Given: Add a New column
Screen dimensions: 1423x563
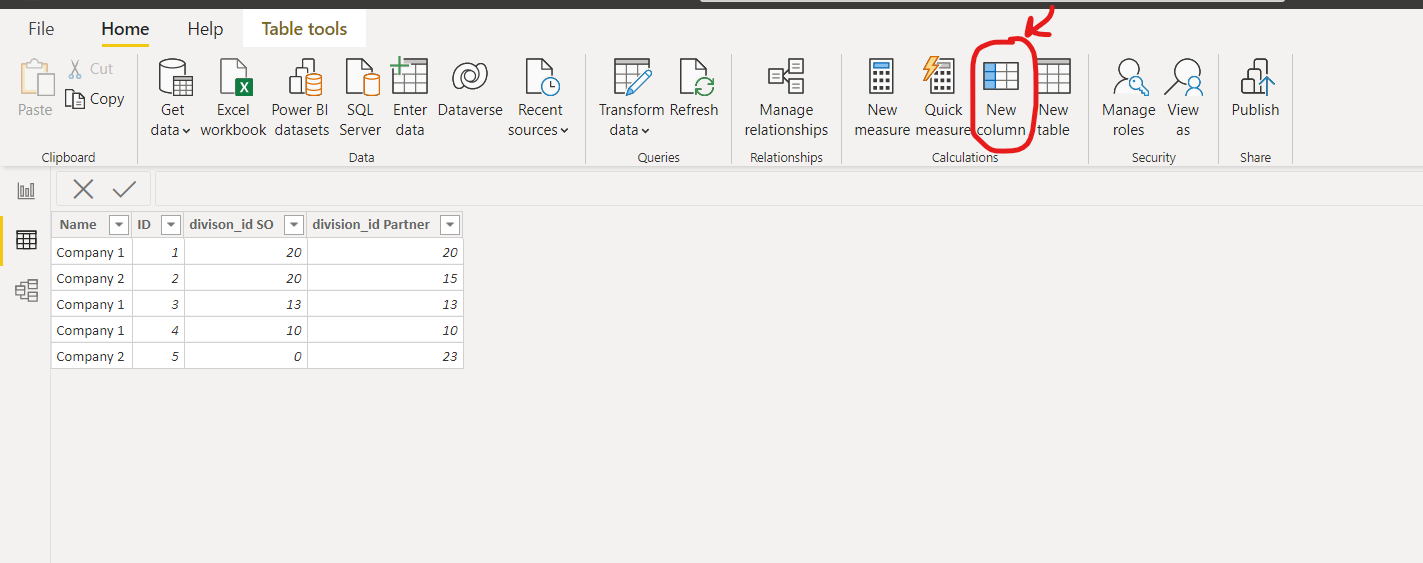Looking at the screenshot, I should point(1001,97).
